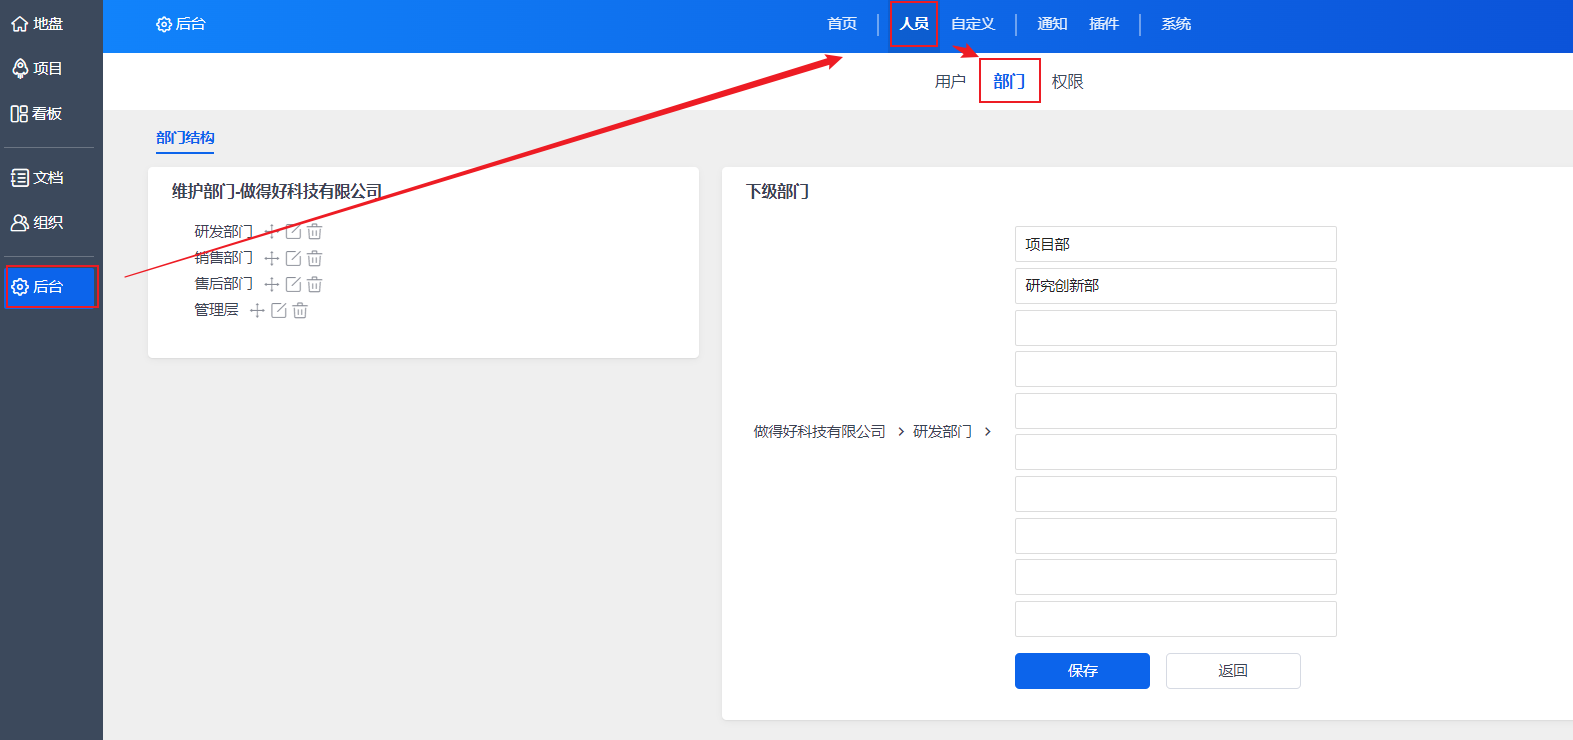Switch to the 部门 sub-tab

click(1009, 81)
